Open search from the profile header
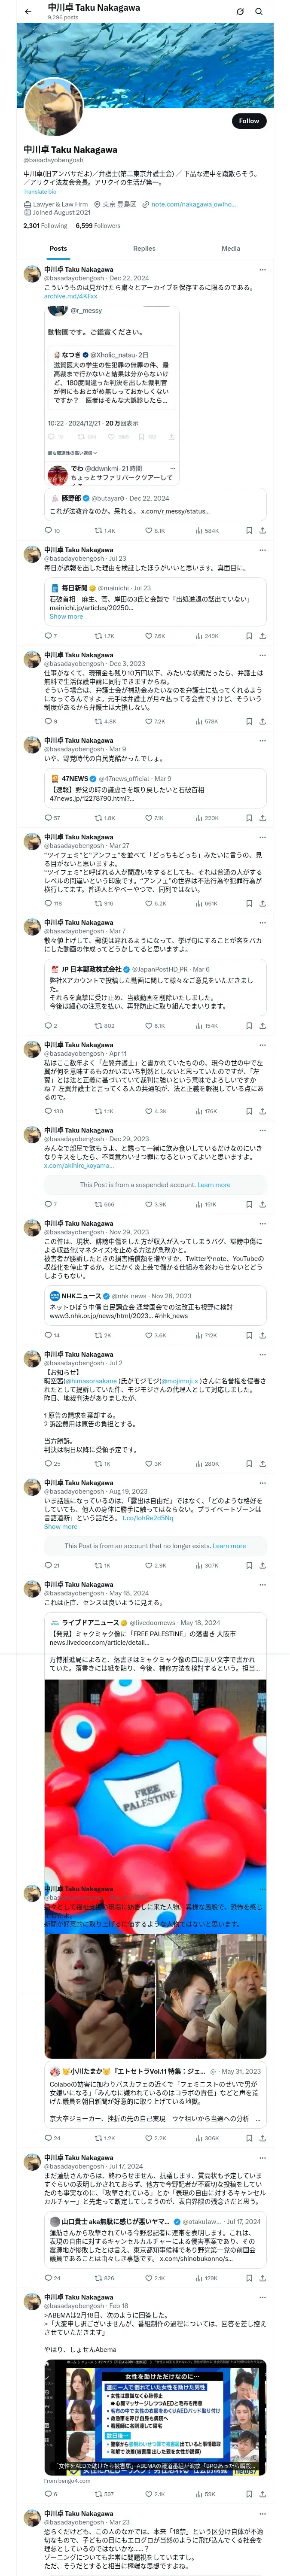This screenshot has width=290, height=2576. [x=258, y=12]
